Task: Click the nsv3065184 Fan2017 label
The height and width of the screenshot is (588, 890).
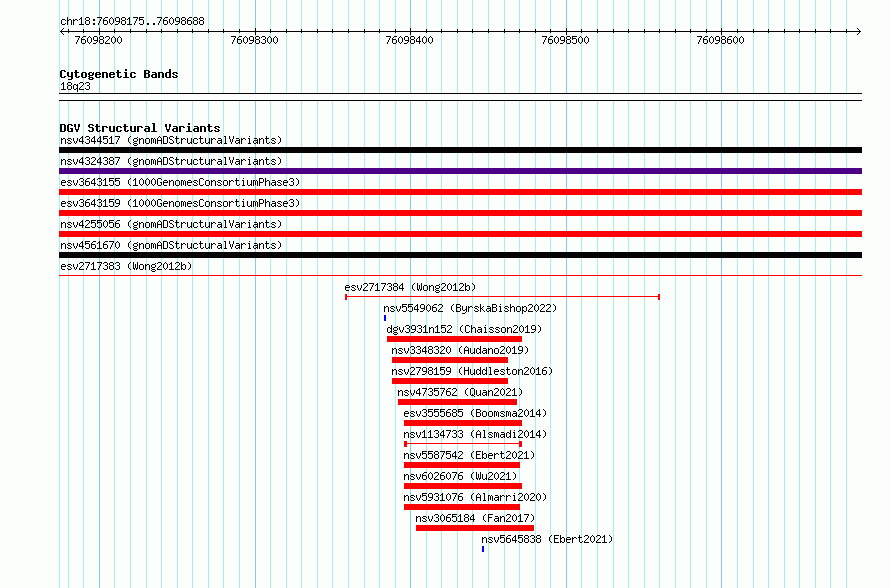Action: (475, 518)
